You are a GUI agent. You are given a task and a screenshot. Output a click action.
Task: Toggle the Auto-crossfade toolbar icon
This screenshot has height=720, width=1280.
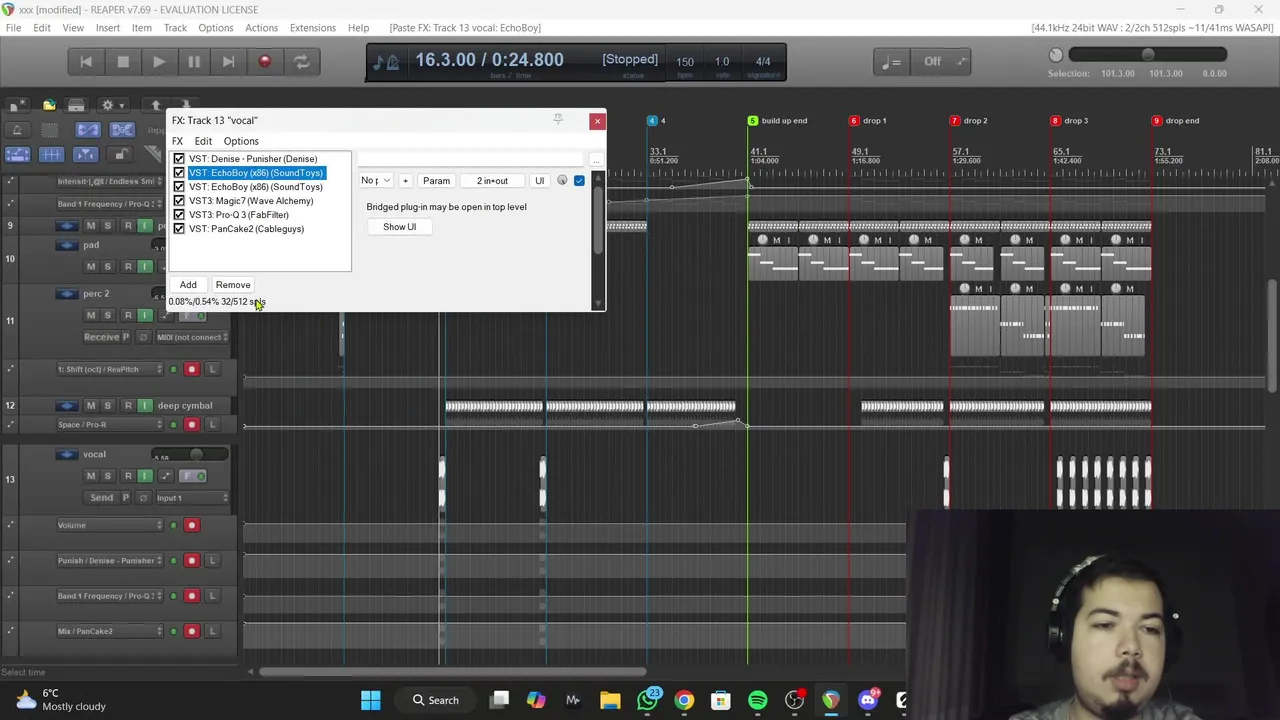pyautogui.click(x=88, y=130)
